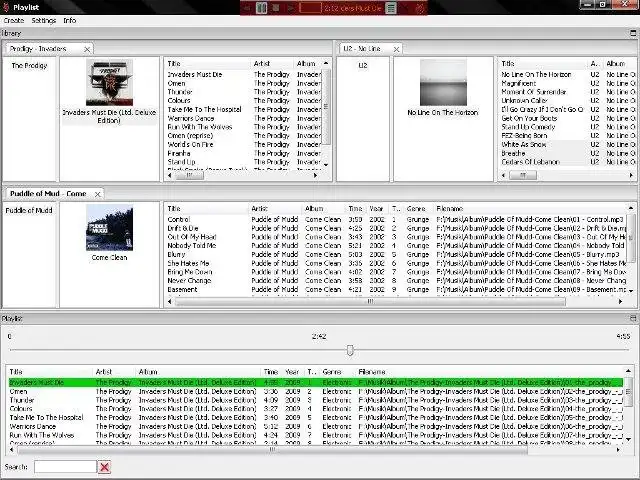Select the Invaders Must Die album cover
The image size is (640, 480).
pyautogui.click(x=109, y=82)
